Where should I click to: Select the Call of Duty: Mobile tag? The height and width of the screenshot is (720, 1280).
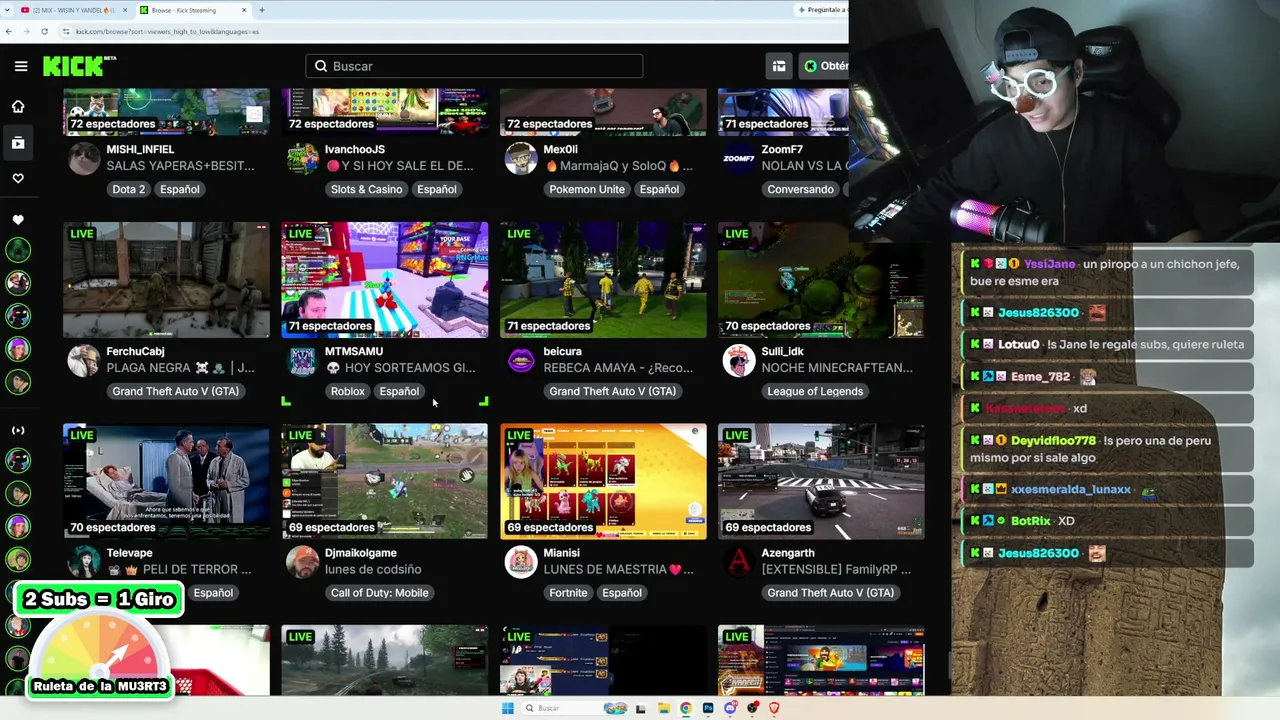(380, 593)
